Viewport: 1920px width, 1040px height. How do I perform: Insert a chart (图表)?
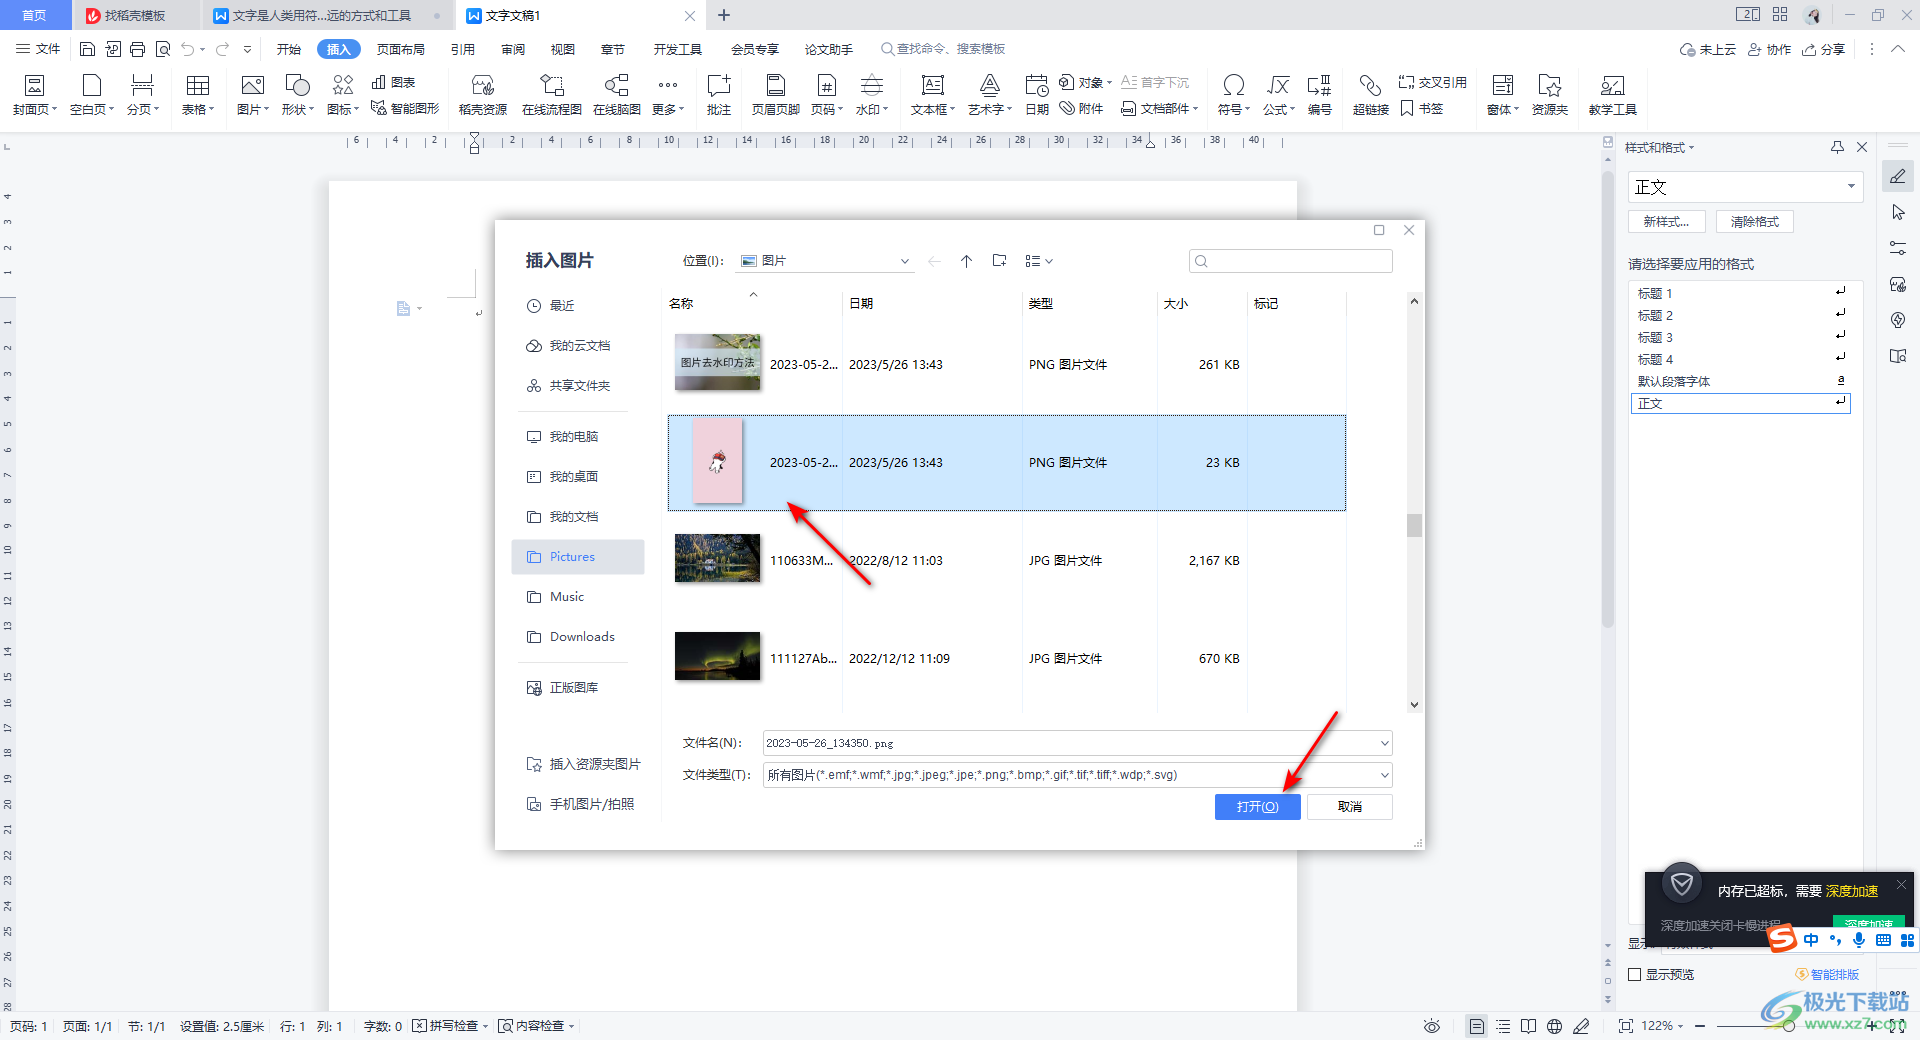pos(393,82)
